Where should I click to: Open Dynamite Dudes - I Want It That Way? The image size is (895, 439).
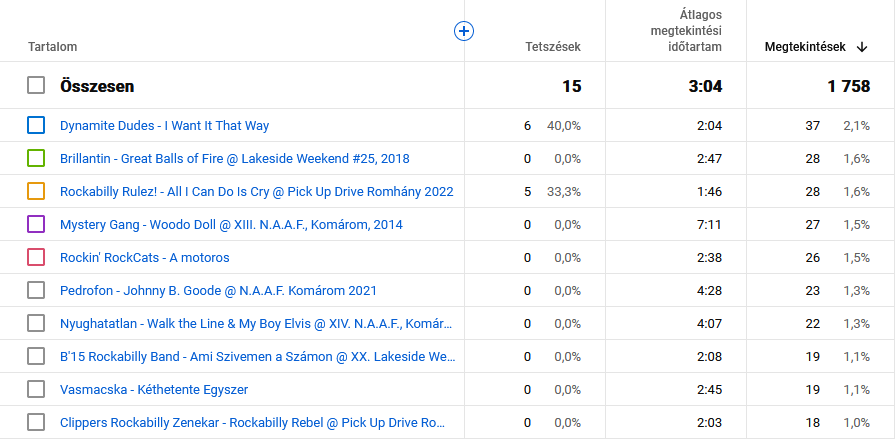[x=164, y=126]
